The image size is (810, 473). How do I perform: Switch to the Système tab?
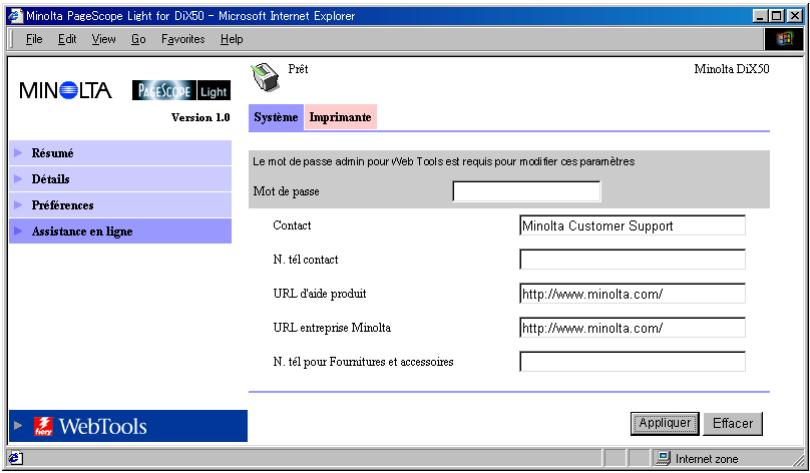[x=276, y=117]
